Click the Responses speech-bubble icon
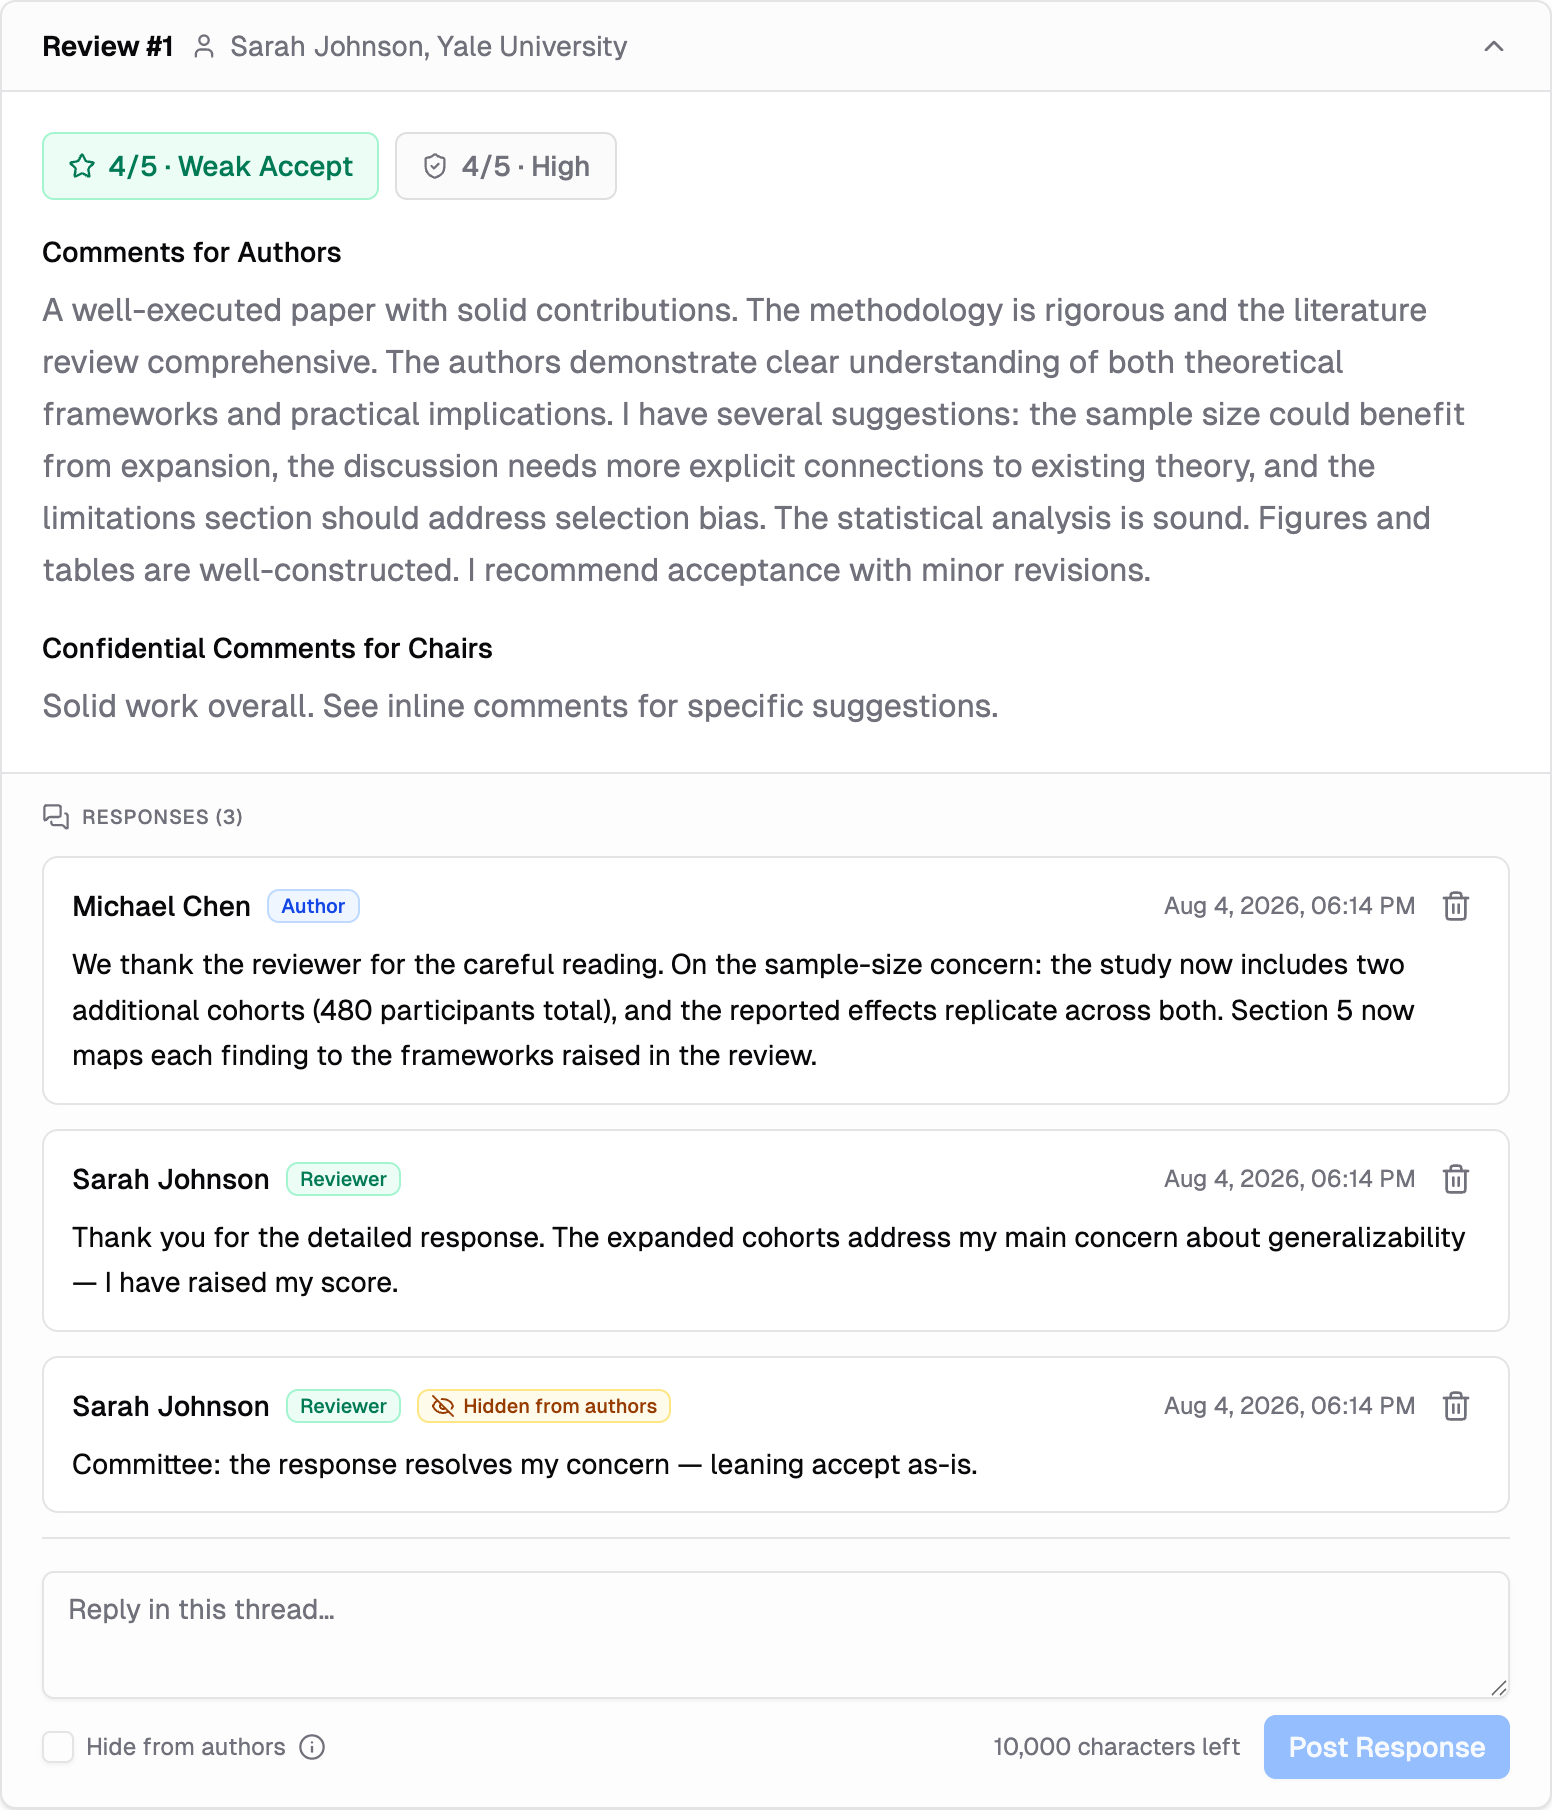Viewport: 1552px width, 1810px height. (x=56, y=817)
